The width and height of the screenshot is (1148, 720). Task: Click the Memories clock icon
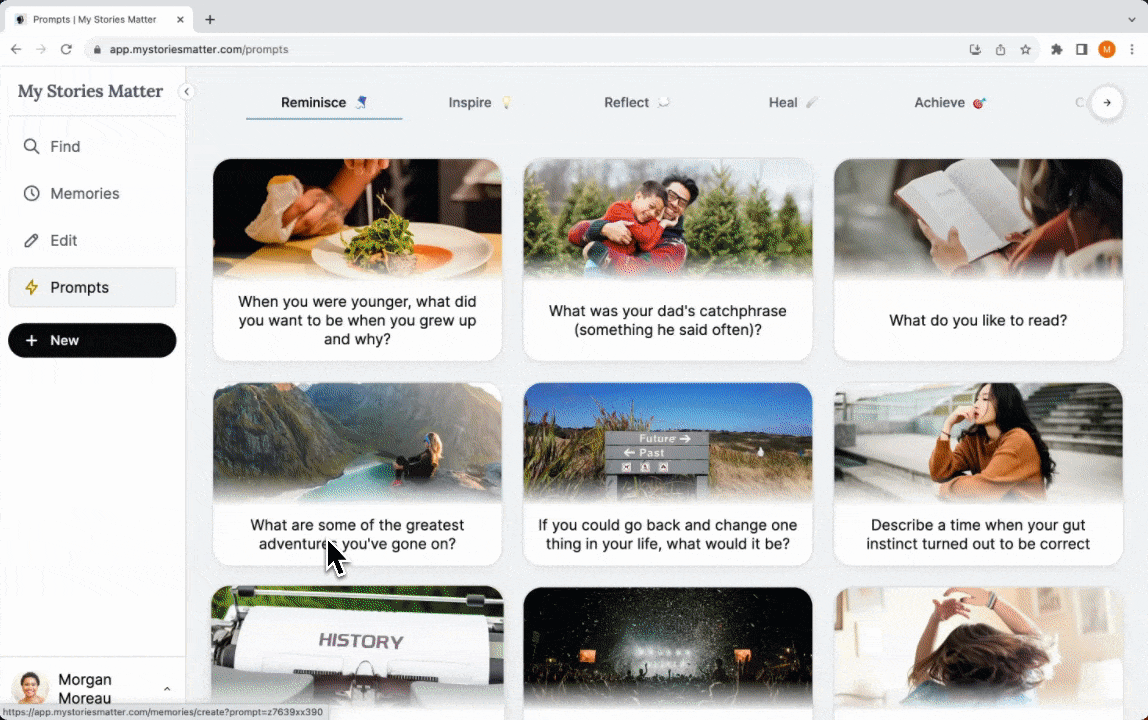click(x=31, y=193)
